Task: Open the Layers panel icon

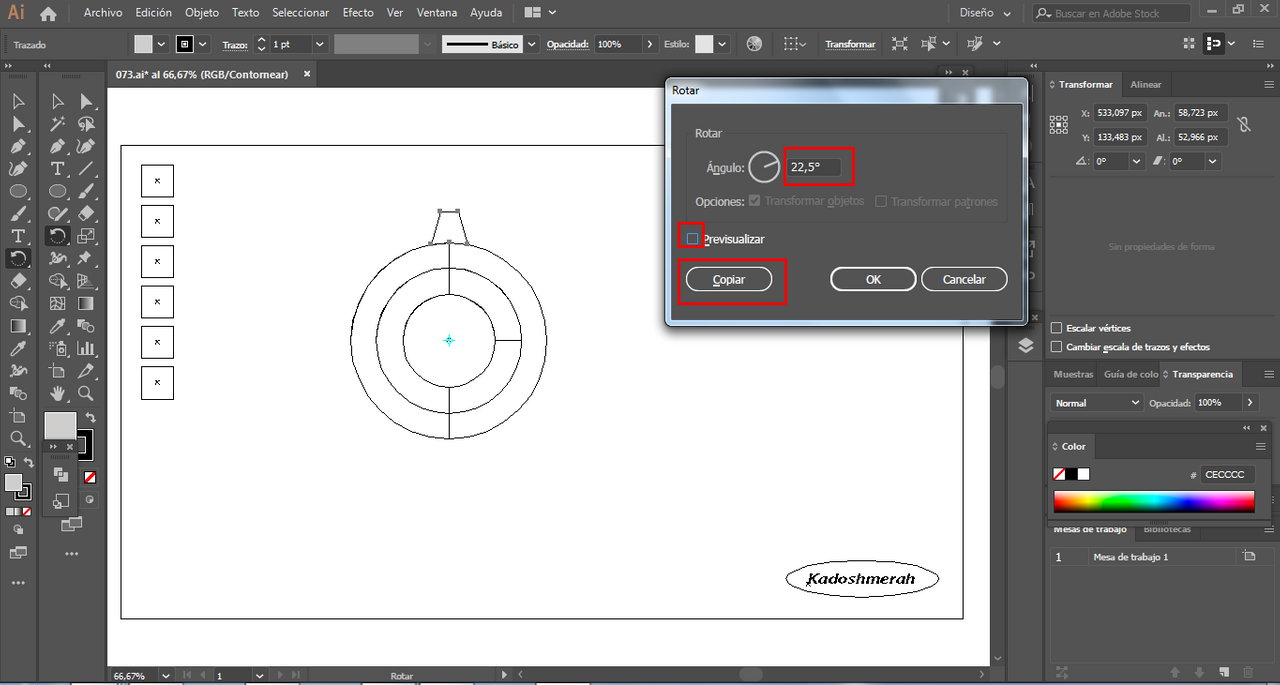Action: [x=1026, y=345]
